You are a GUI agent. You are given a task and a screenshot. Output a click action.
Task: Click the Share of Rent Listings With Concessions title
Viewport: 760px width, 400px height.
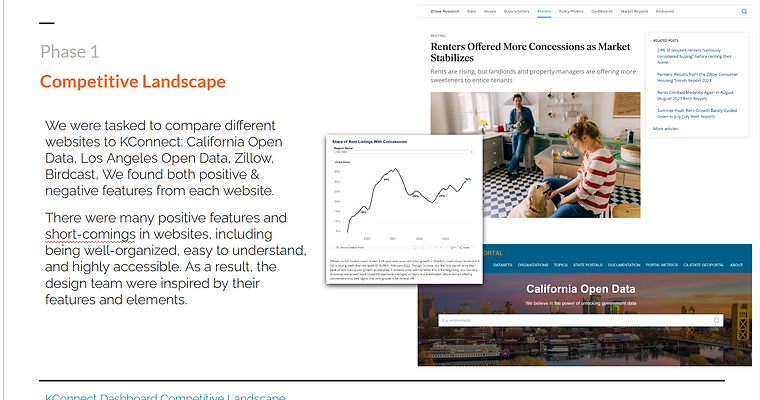pos(369,142)
